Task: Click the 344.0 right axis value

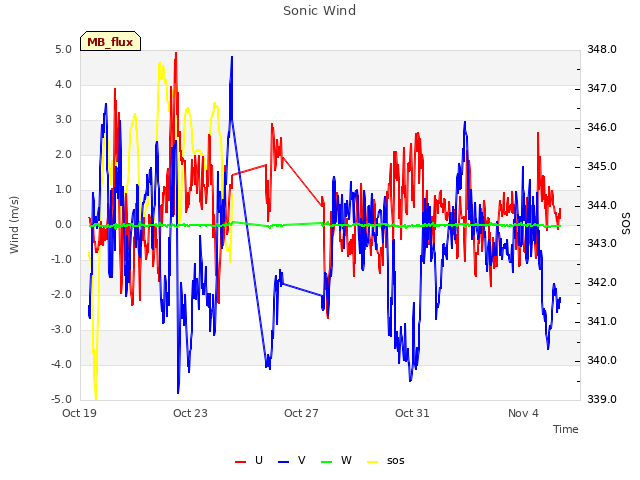Action: [x=602, y=205]
